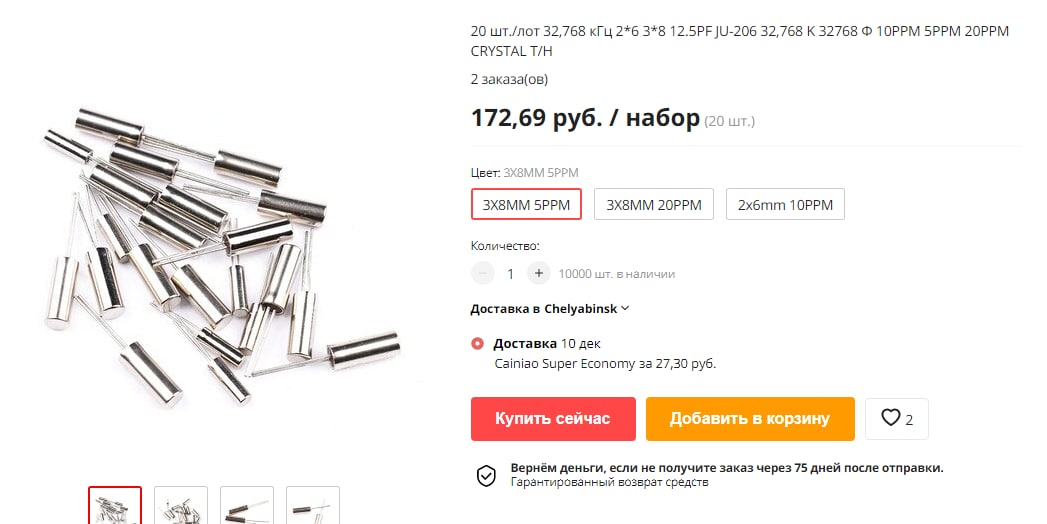Expand the Доставка в Chelyabinsk dropdown
1047x524 pixels.
click(550, 308)
